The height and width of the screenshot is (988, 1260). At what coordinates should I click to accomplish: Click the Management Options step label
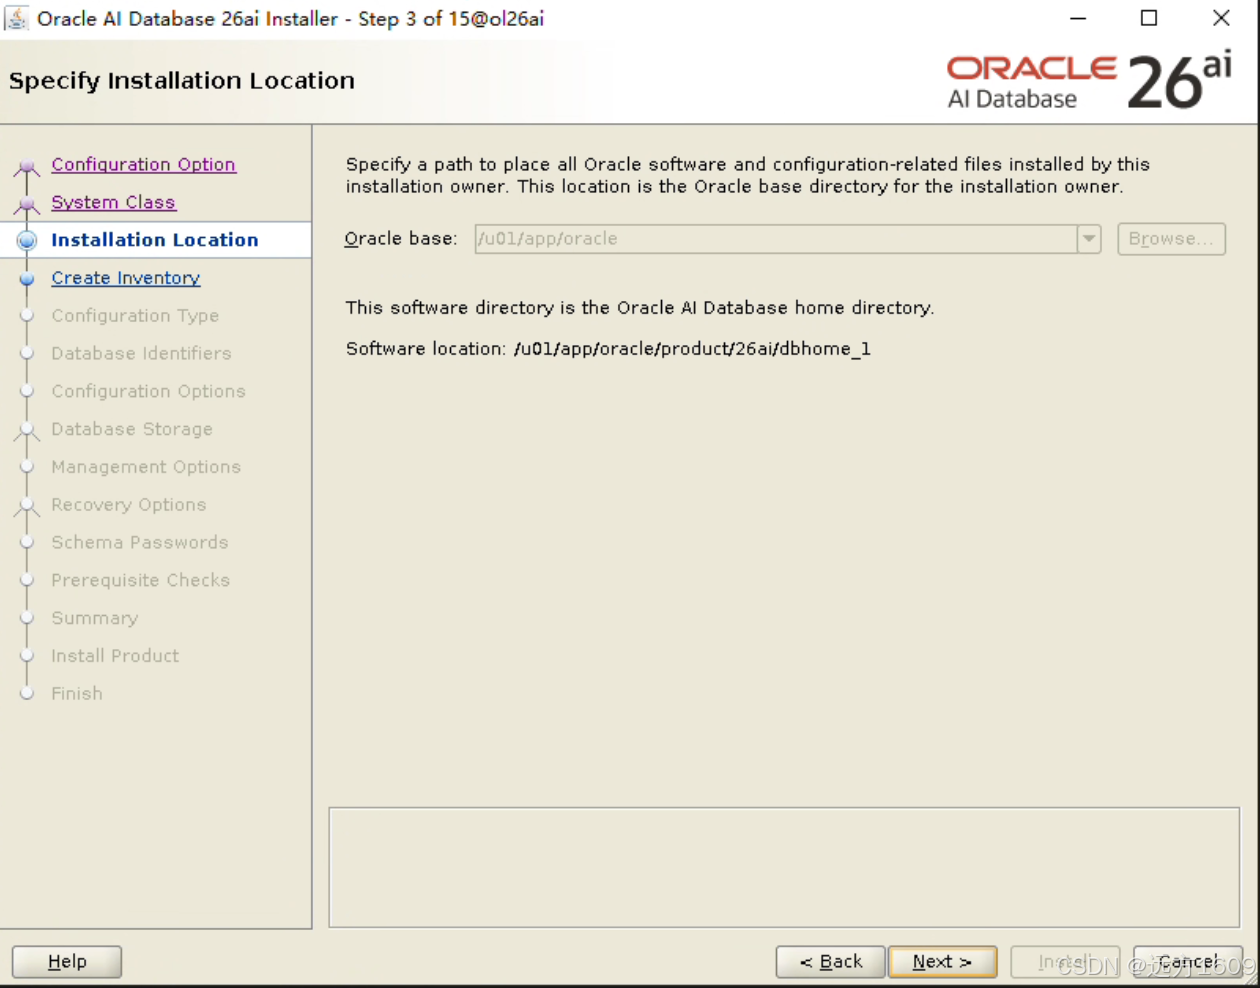pyautogui.click(x=146, y=467)
